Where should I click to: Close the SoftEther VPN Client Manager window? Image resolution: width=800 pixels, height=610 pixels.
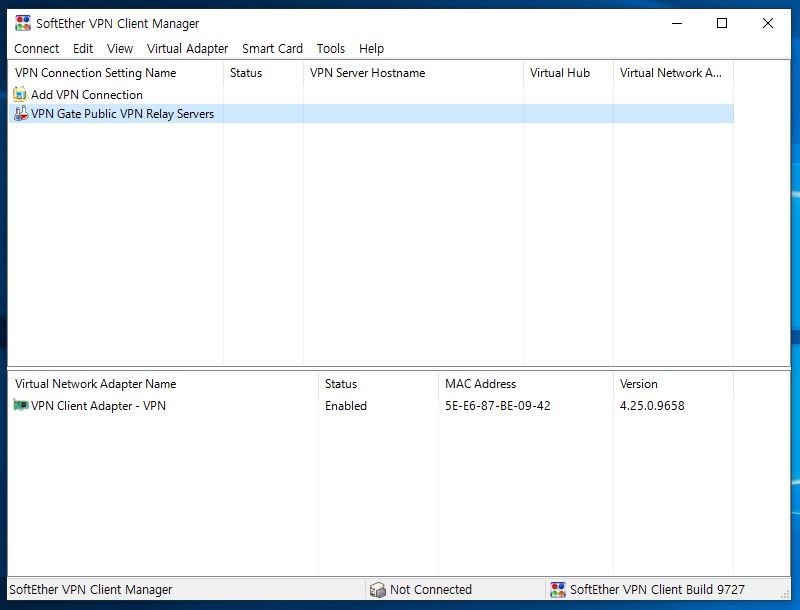(768, 23)
